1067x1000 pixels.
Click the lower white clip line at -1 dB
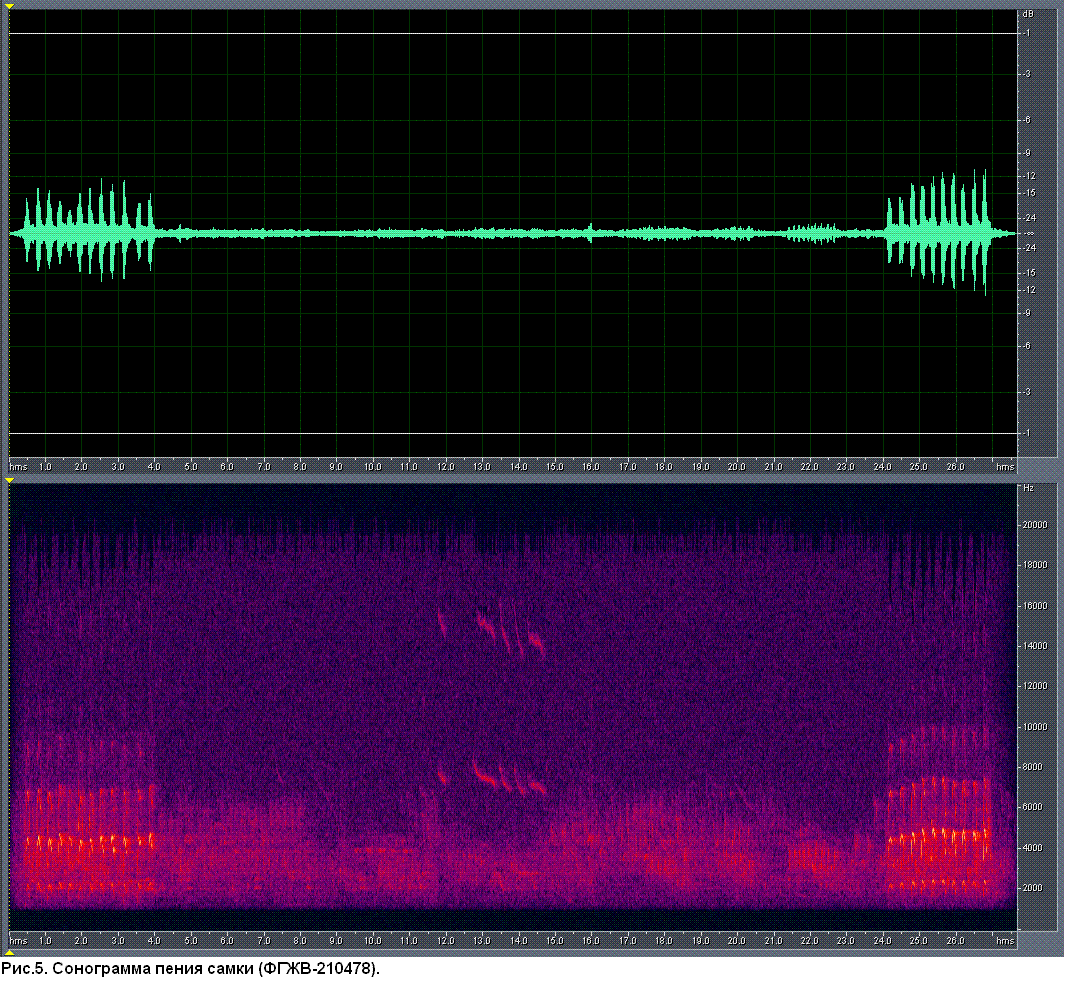coord(514,433)
